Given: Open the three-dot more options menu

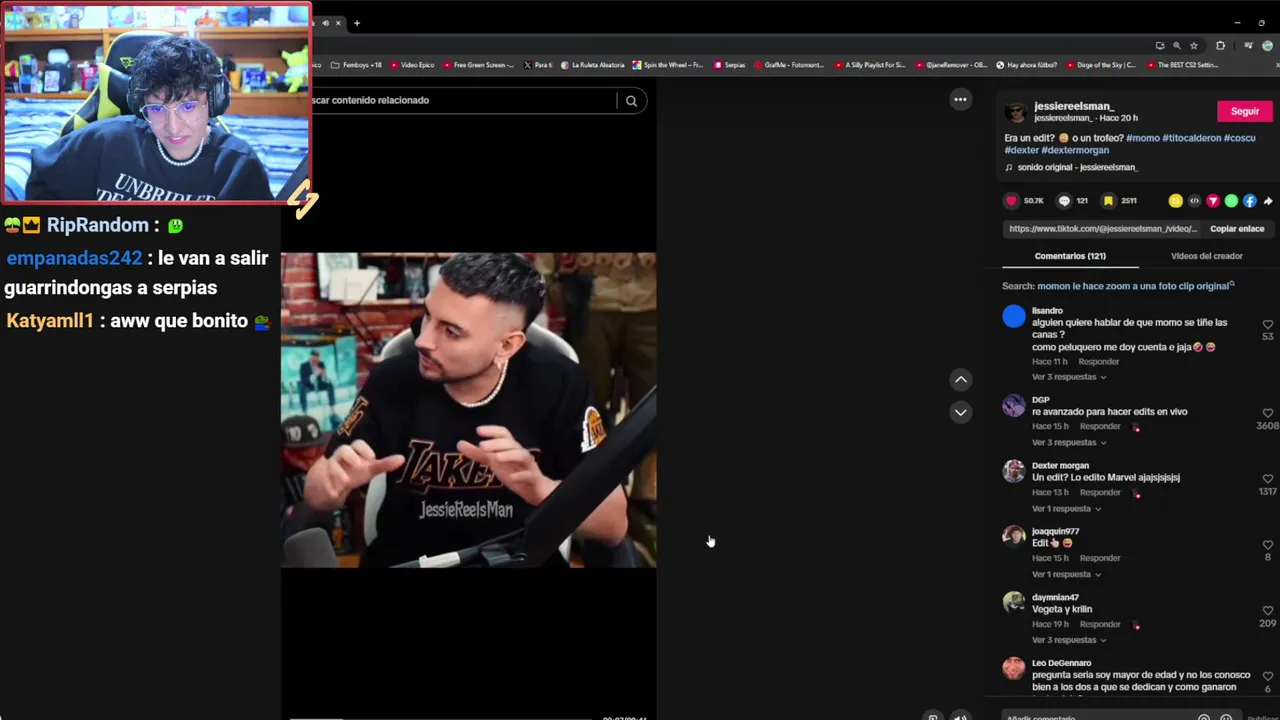Looking at the screenshot, I should coord(960,99).
